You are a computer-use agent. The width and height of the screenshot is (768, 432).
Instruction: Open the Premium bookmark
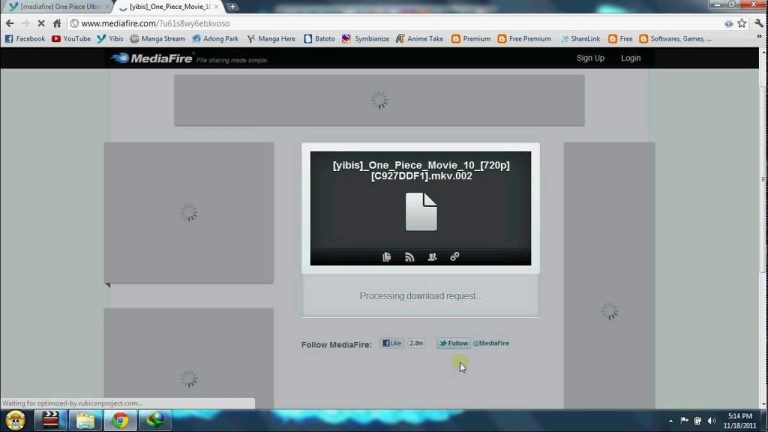471,38
